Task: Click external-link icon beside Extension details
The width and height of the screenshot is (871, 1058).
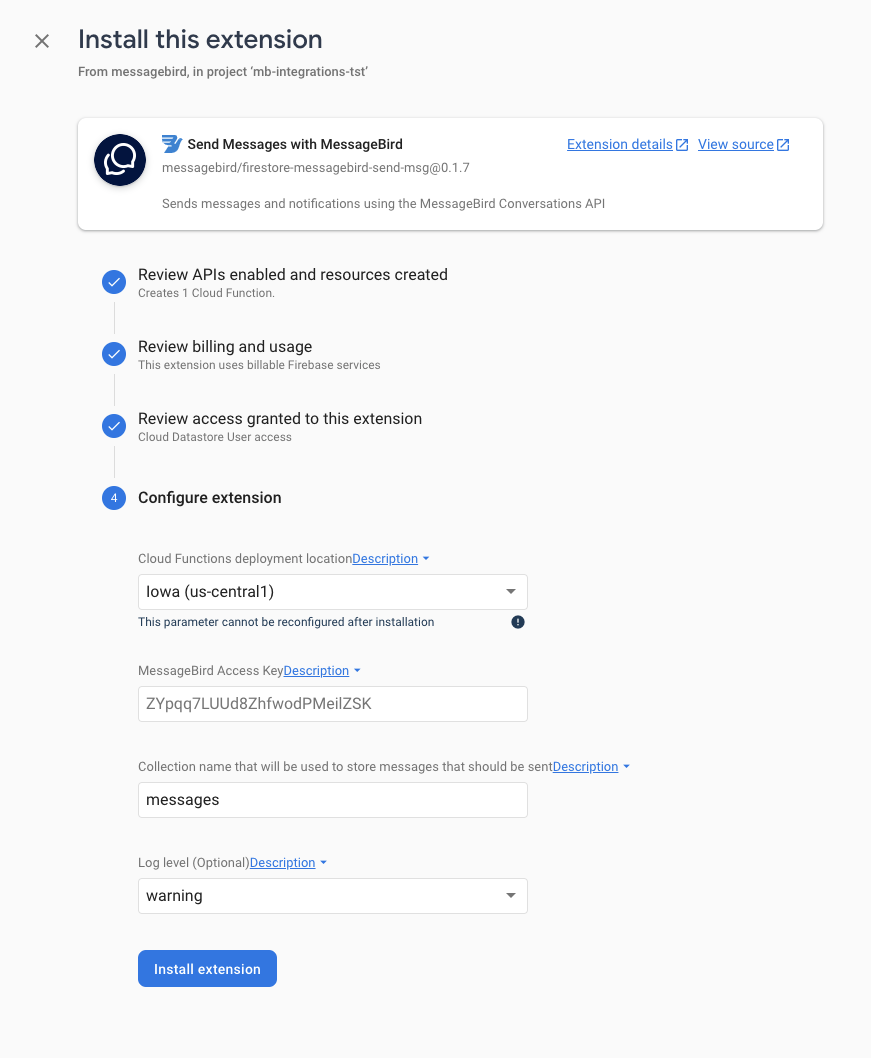Action: pos(682,144)
